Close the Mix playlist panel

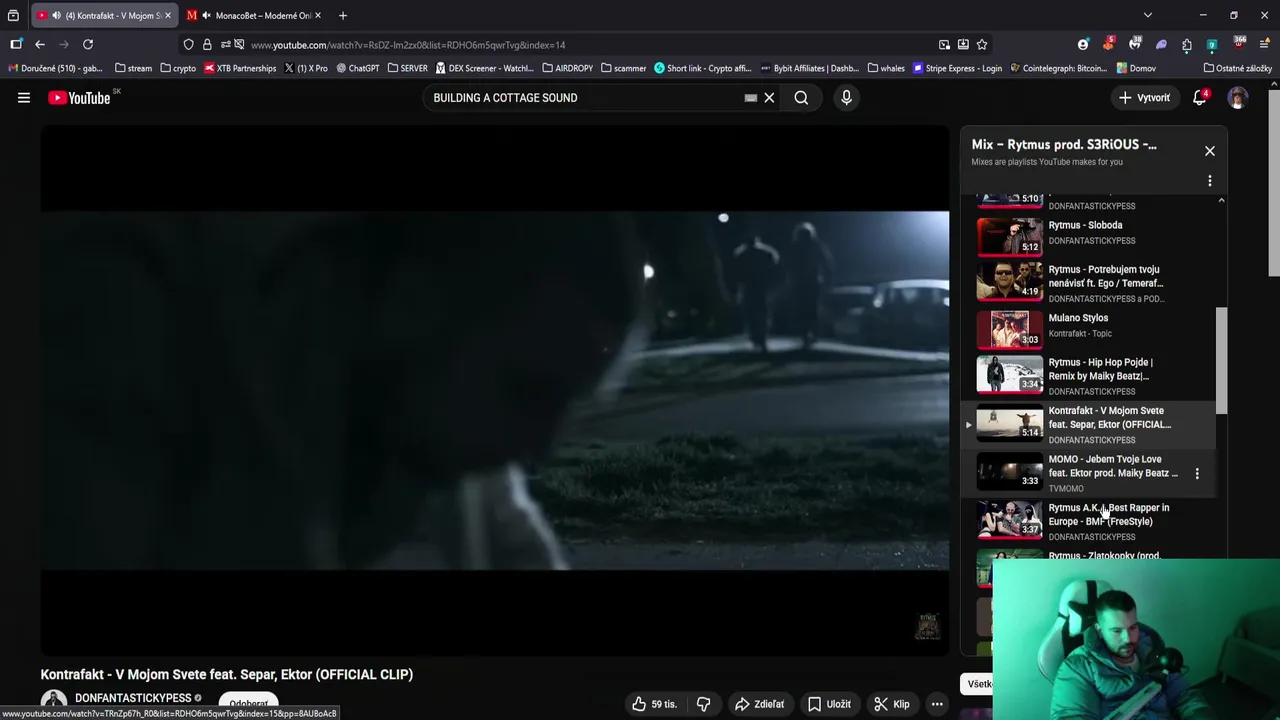click(1210, 151)
